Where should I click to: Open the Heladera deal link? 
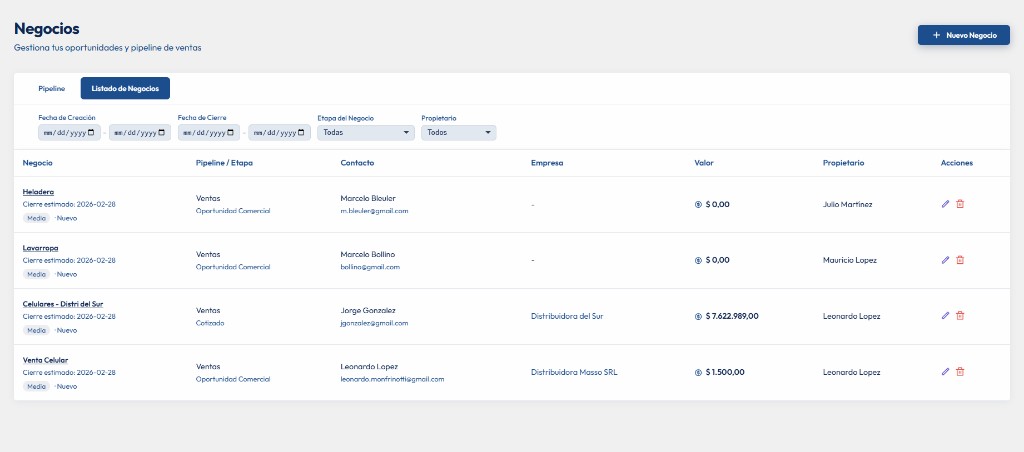click(x=39, y=192)
